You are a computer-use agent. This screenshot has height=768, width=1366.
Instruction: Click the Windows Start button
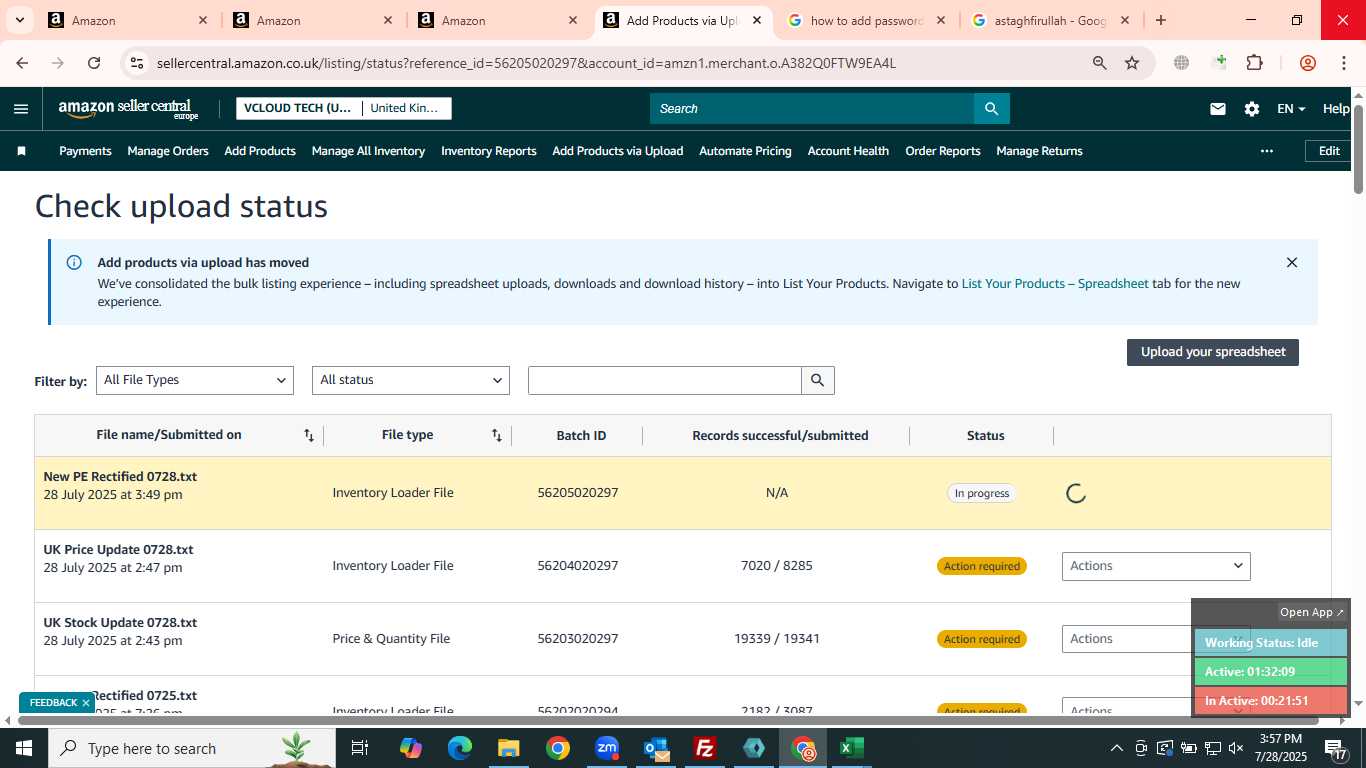[x=24, y=748]
